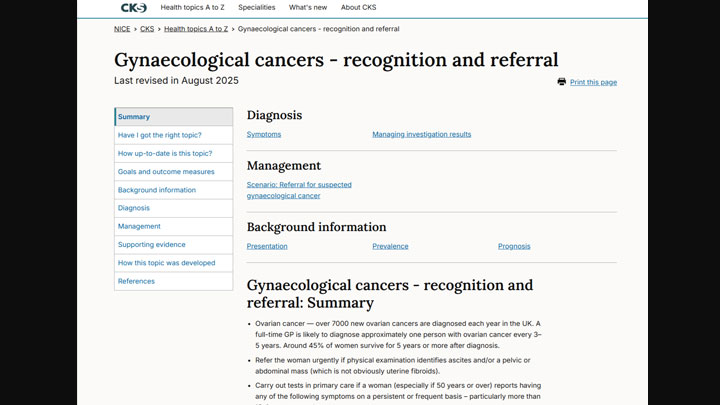720x405 pixels.
Task: Click Print this page link
Action: pyautogui.click(x=593, y=82)
